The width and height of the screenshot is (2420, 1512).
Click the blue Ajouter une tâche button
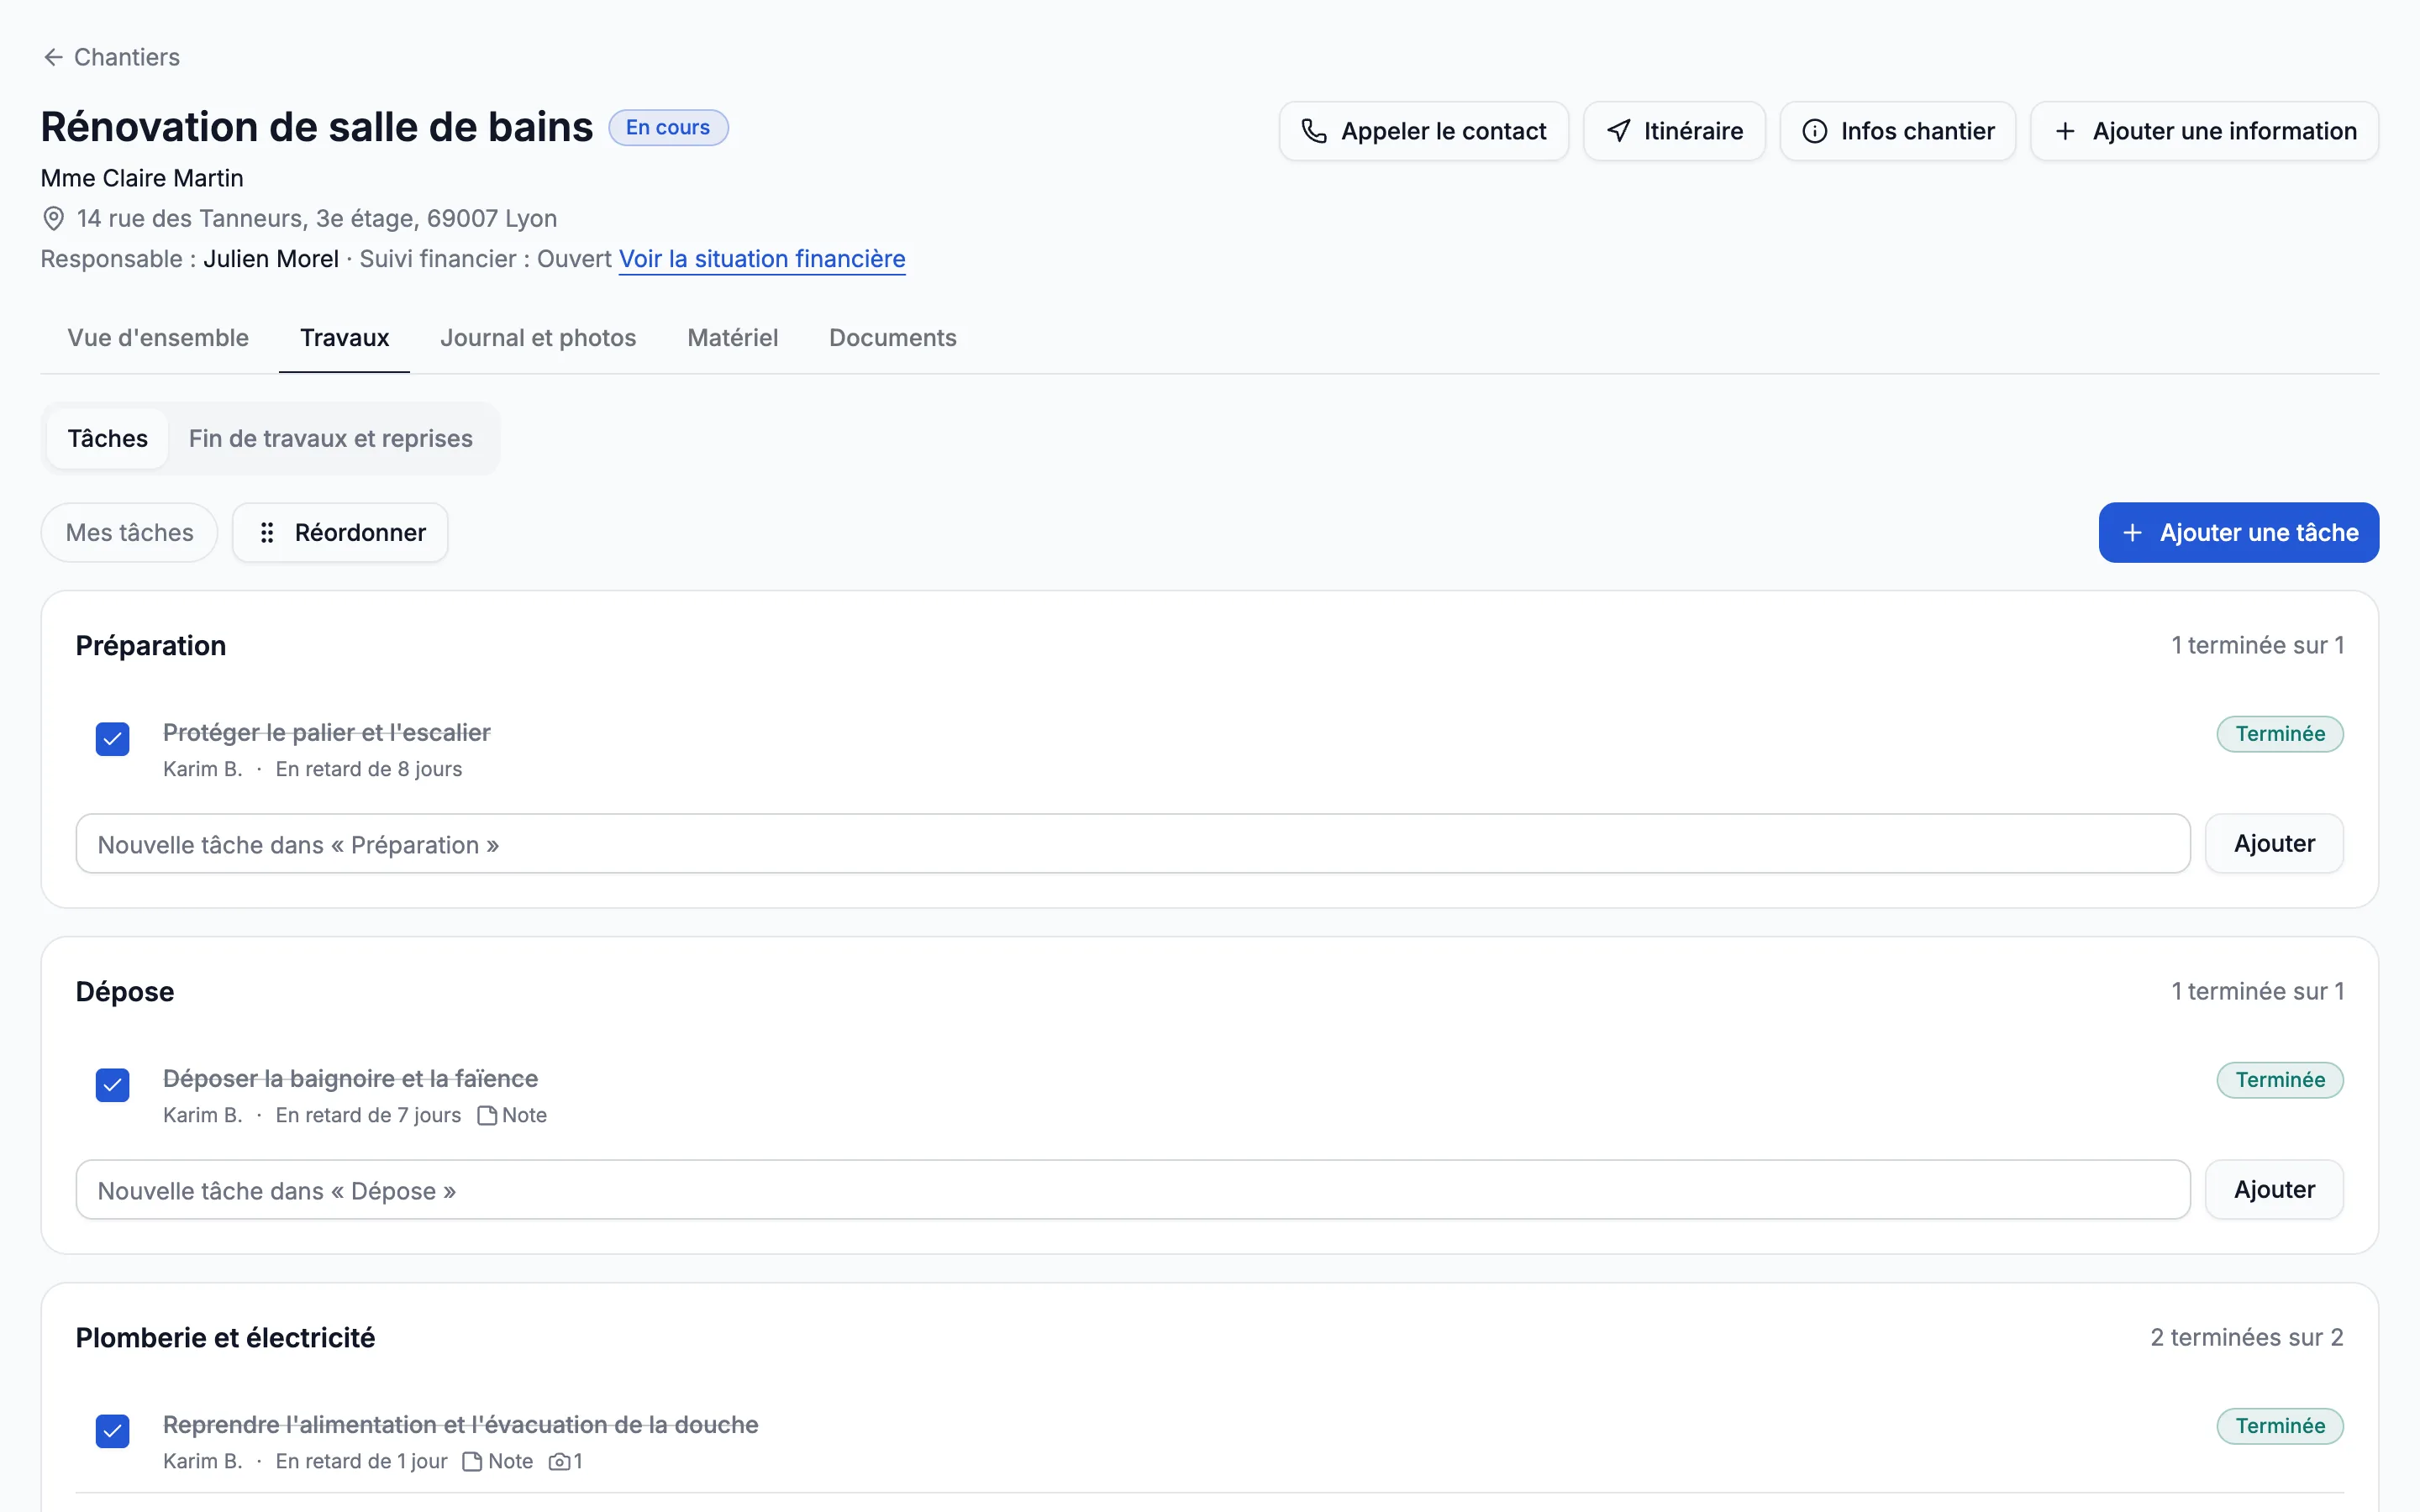(2238, 533)
